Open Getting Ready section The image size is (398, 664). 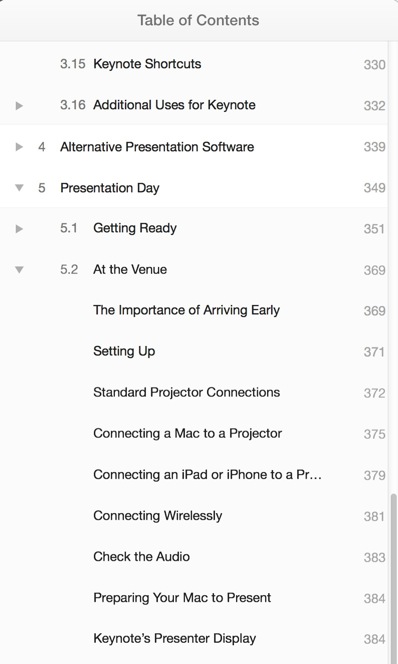click(135, 228)
